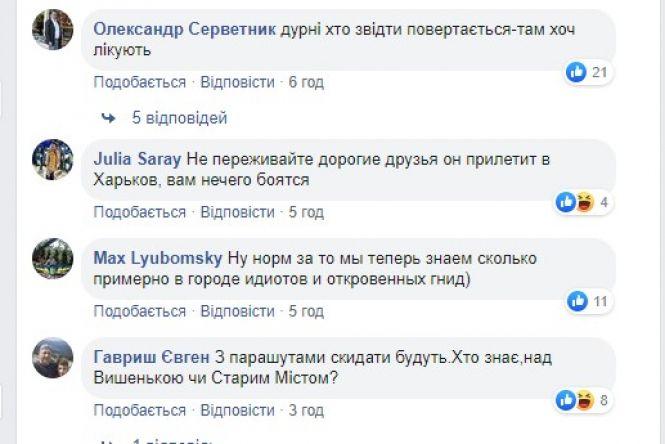665x444 pixels.
Task: Click reaction icons on Гавриш Євген's comment
Action: tap(575, 401)
